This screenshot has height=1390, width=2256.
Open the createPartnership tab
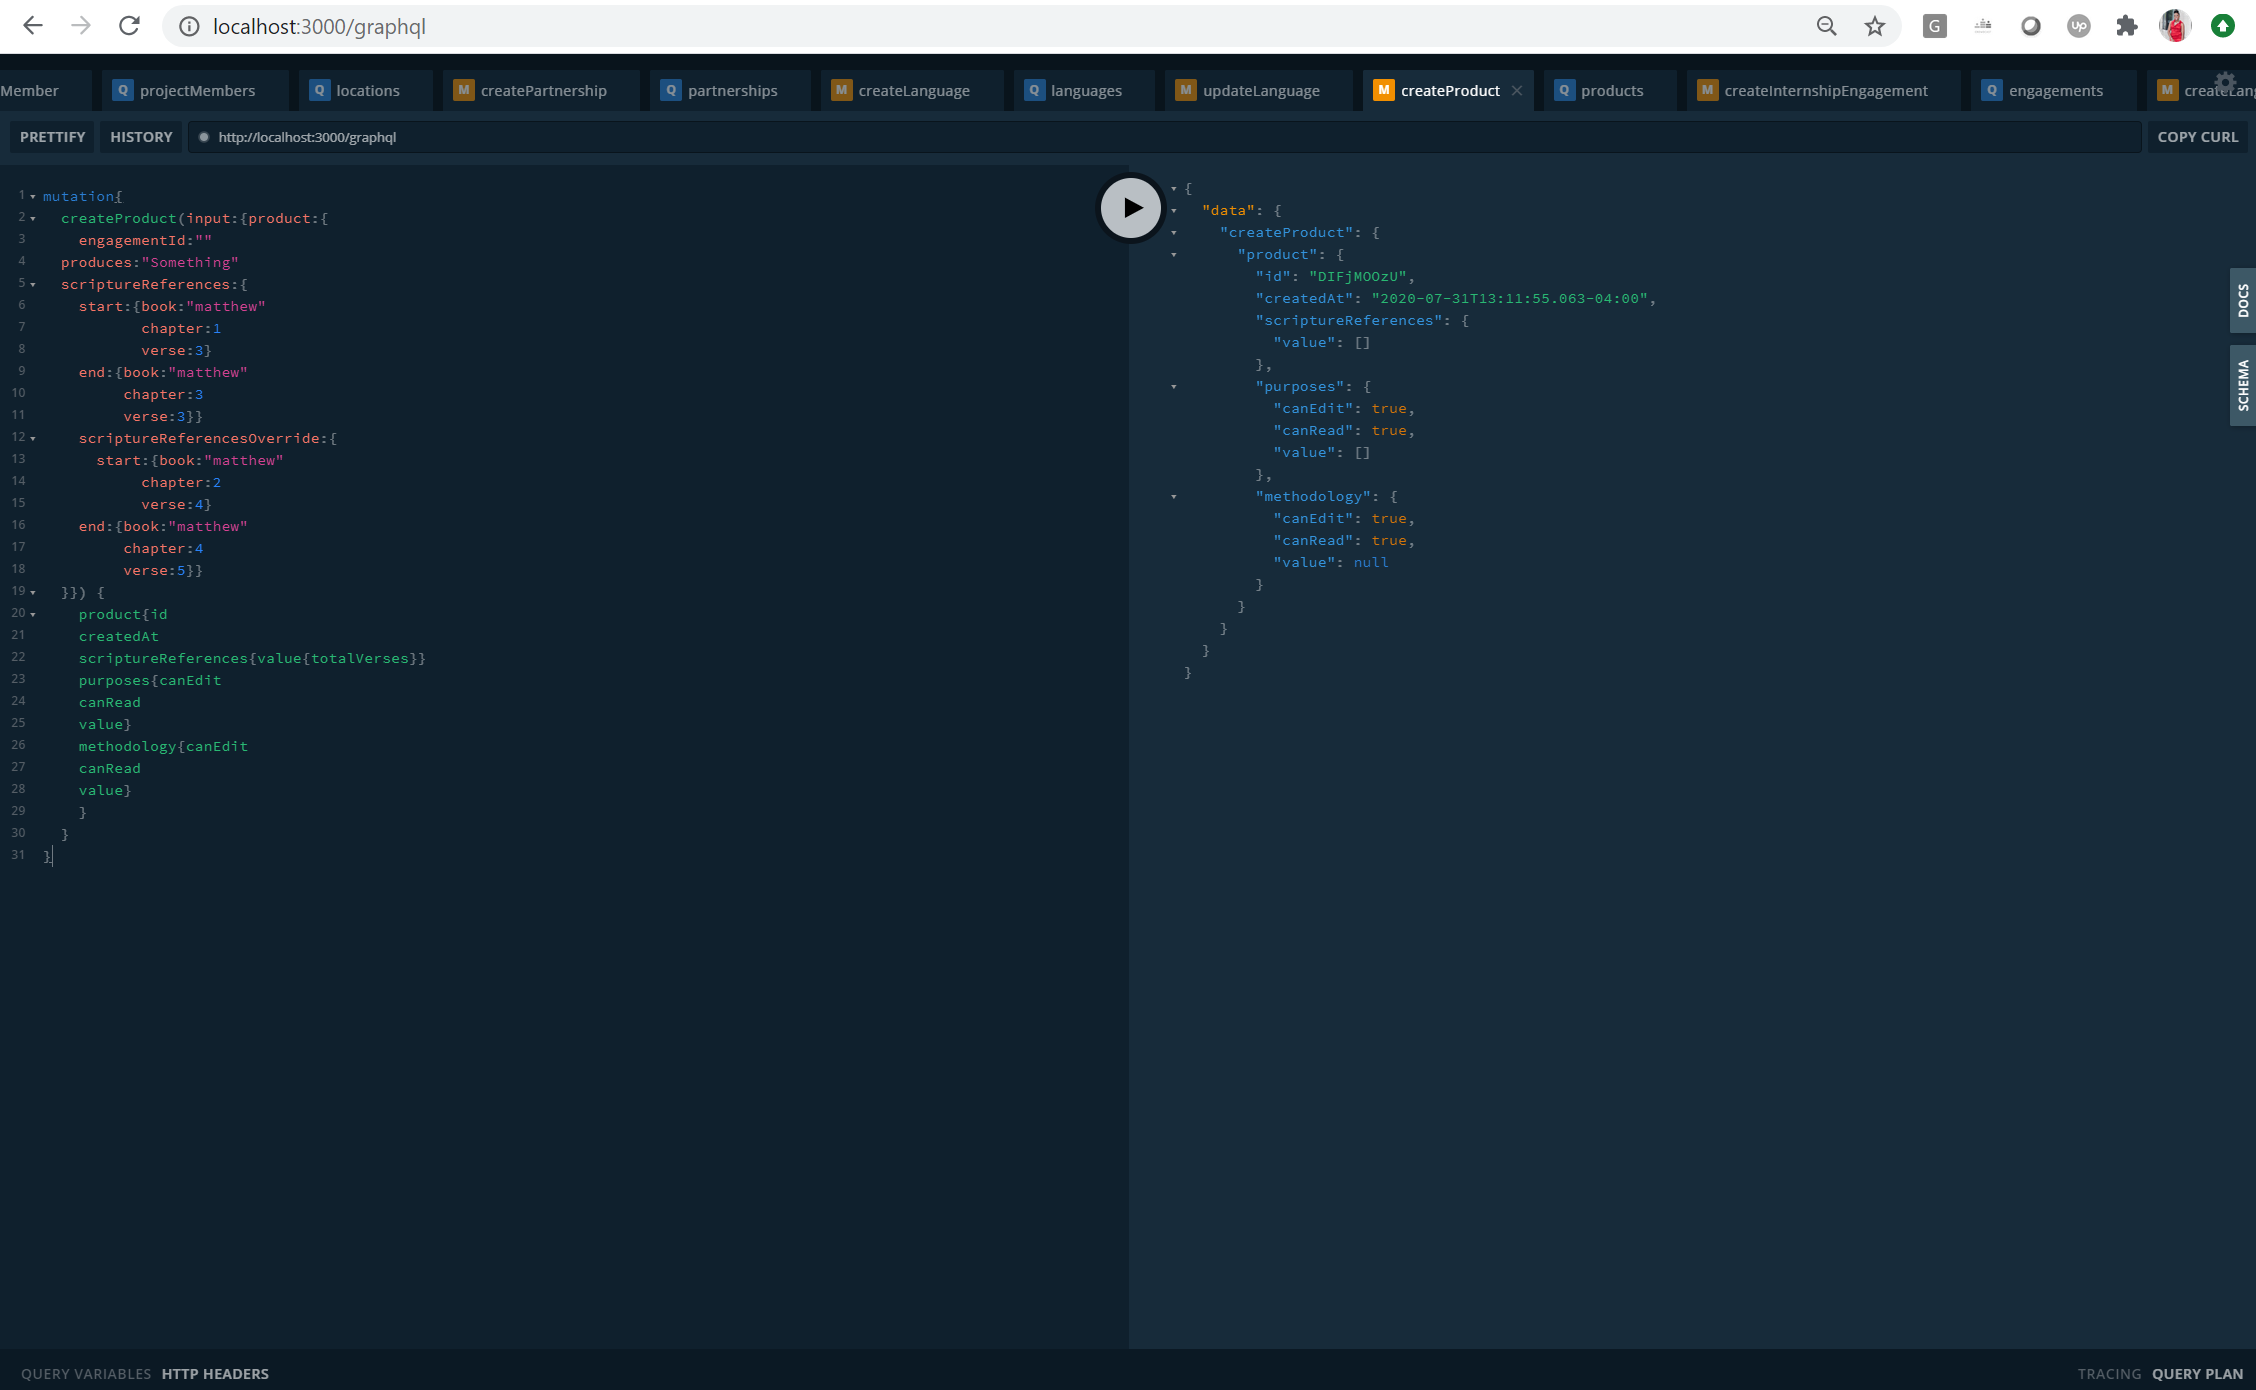tap(541, 91)
